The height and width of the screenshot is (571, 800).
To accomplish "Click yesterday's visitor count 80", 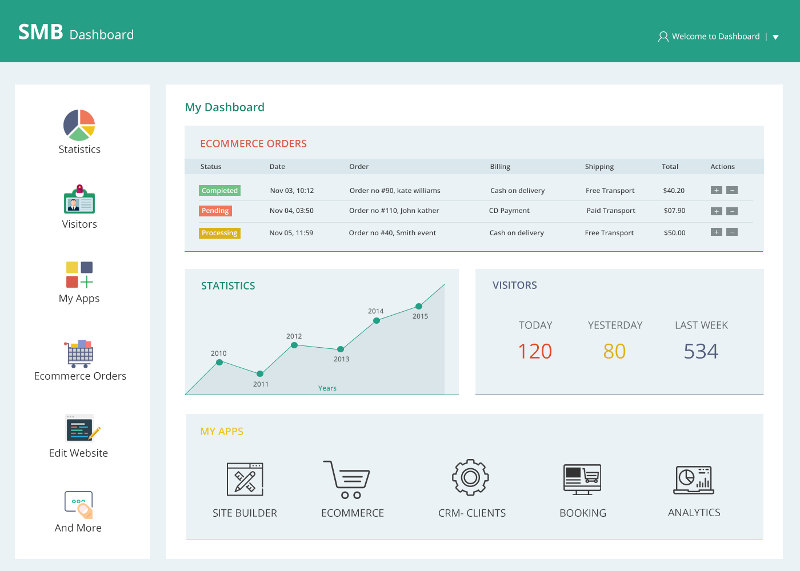I will coord(614,352).
